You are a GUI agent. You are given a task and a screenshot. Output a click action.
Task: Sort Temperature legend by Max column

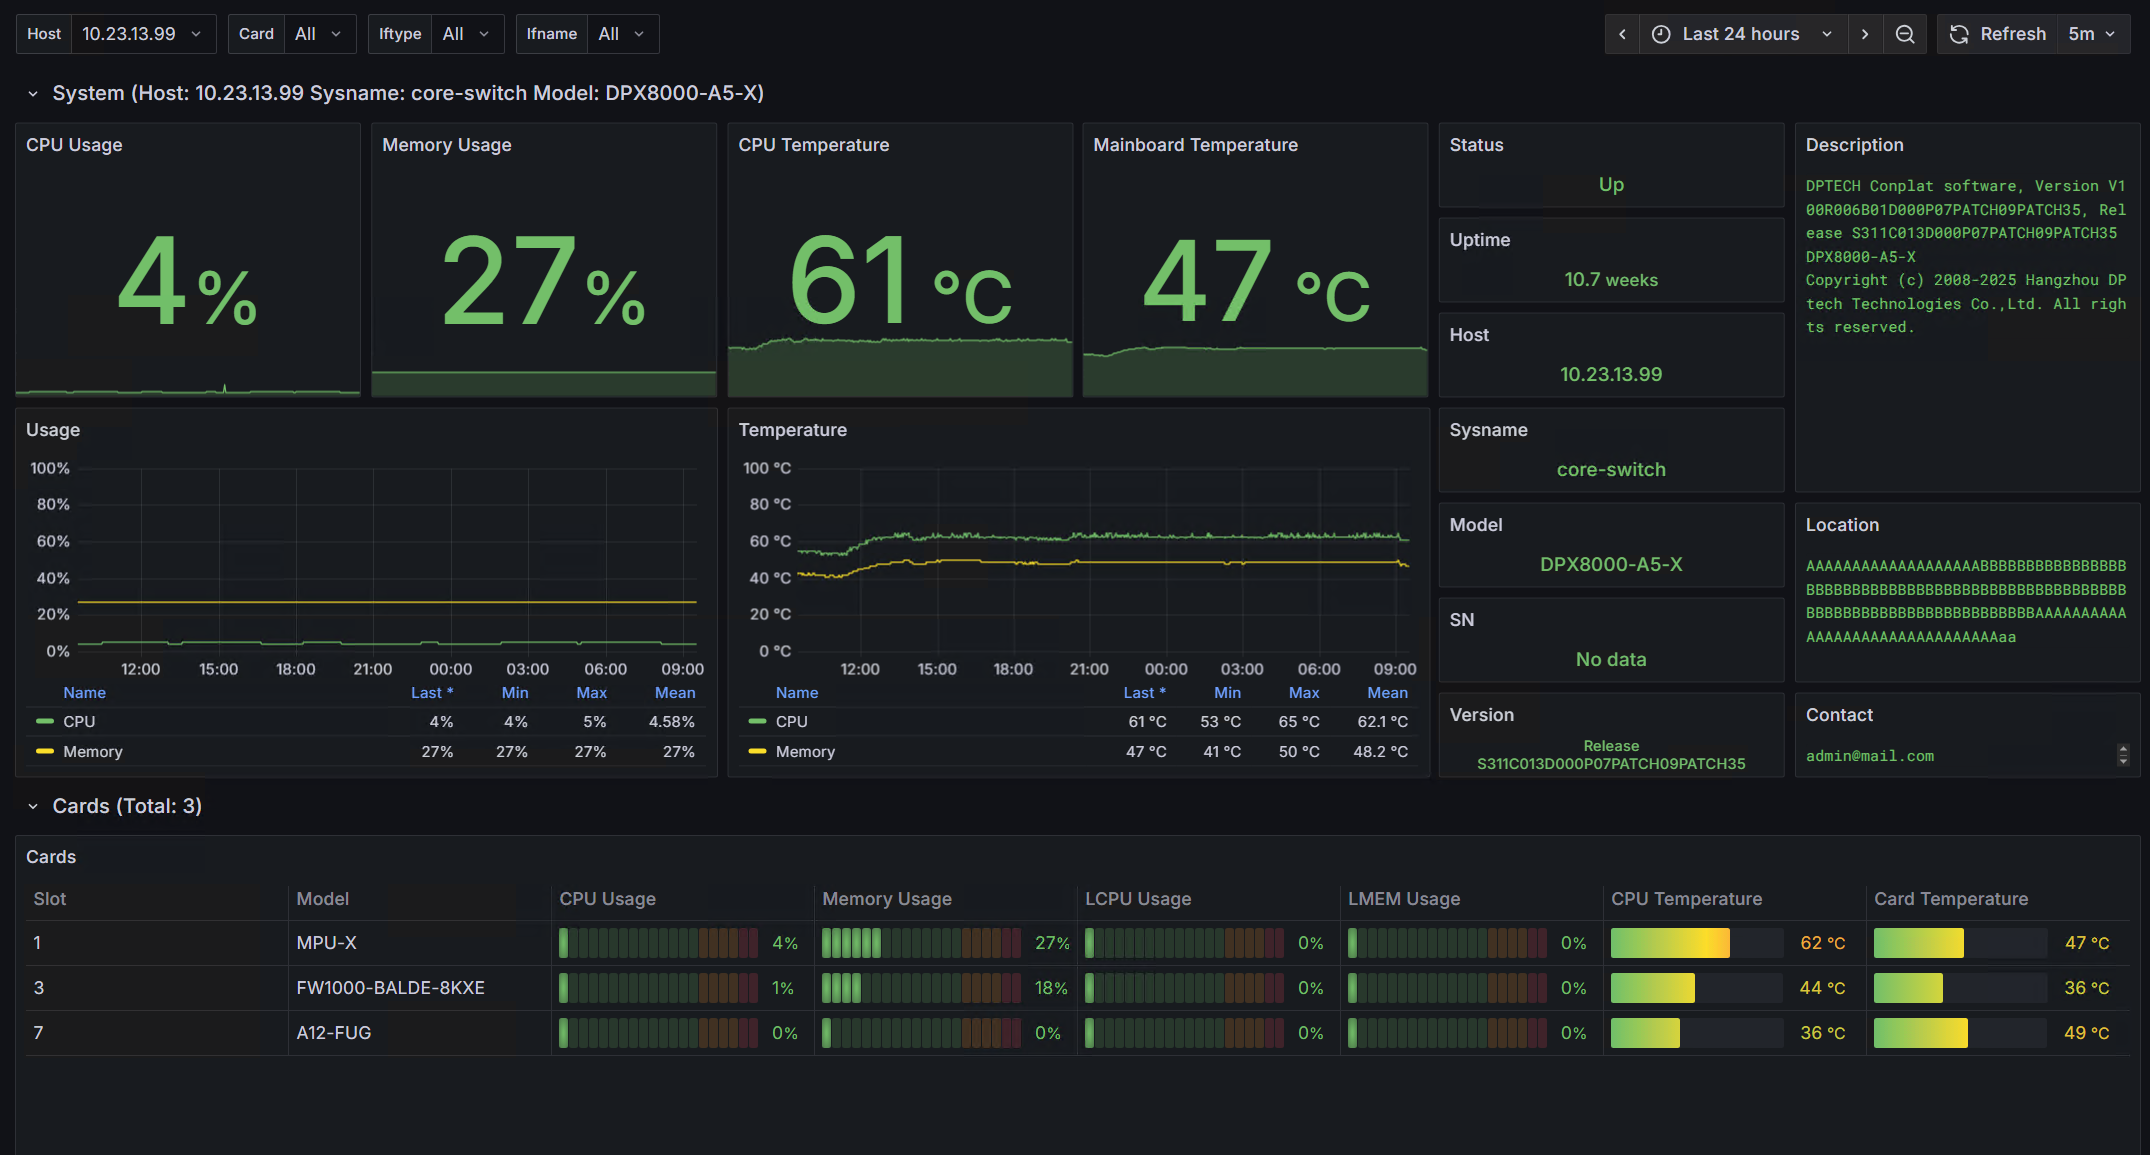pos(1303,693)
